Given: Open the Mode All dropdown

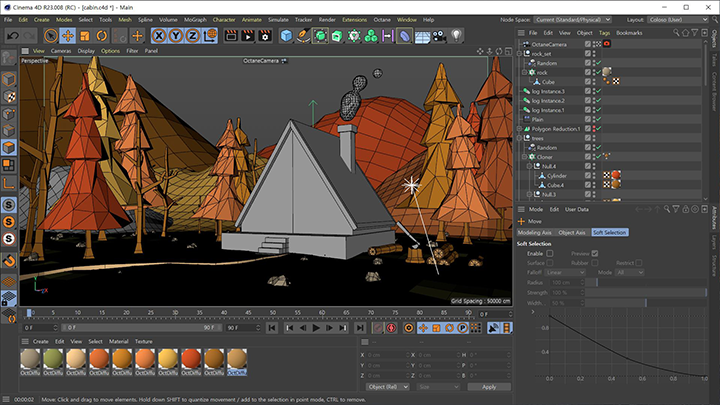Looking at the screenshot, I should [630, 273].
